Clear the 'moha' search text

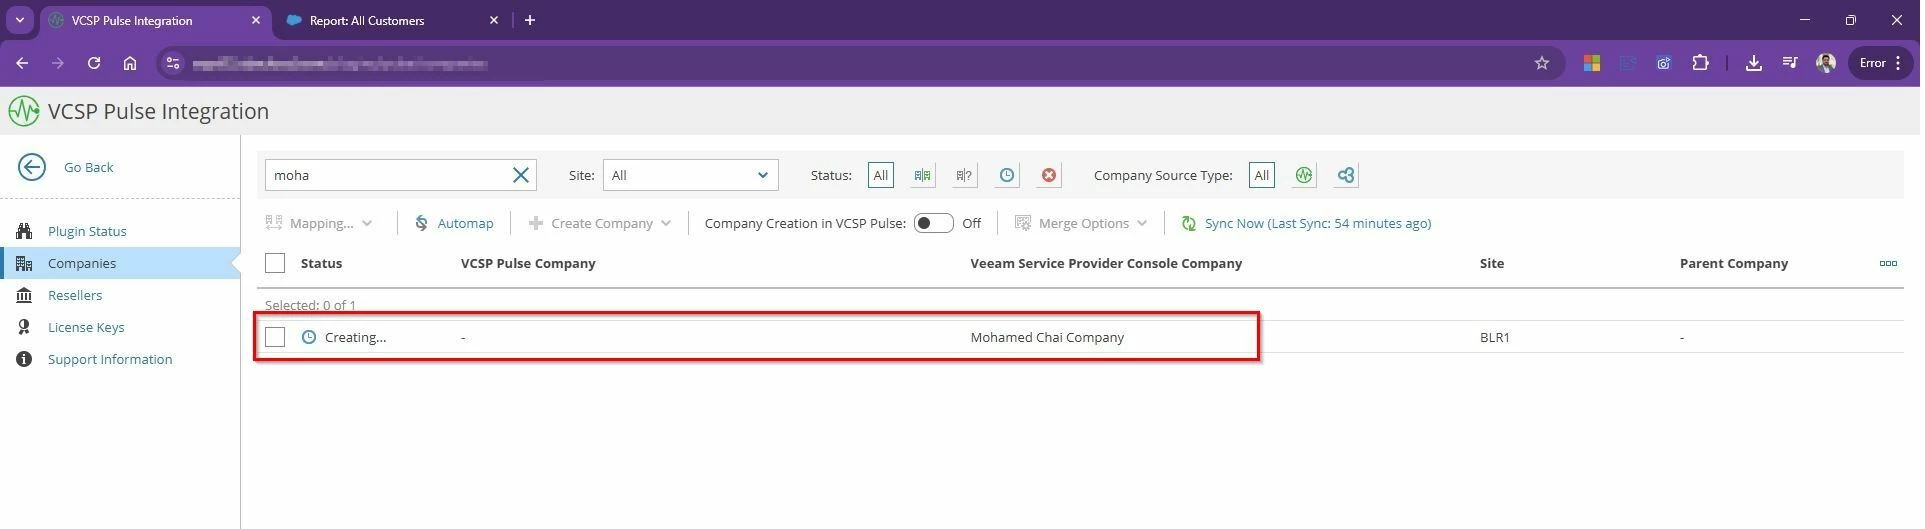tap(521, 175)
